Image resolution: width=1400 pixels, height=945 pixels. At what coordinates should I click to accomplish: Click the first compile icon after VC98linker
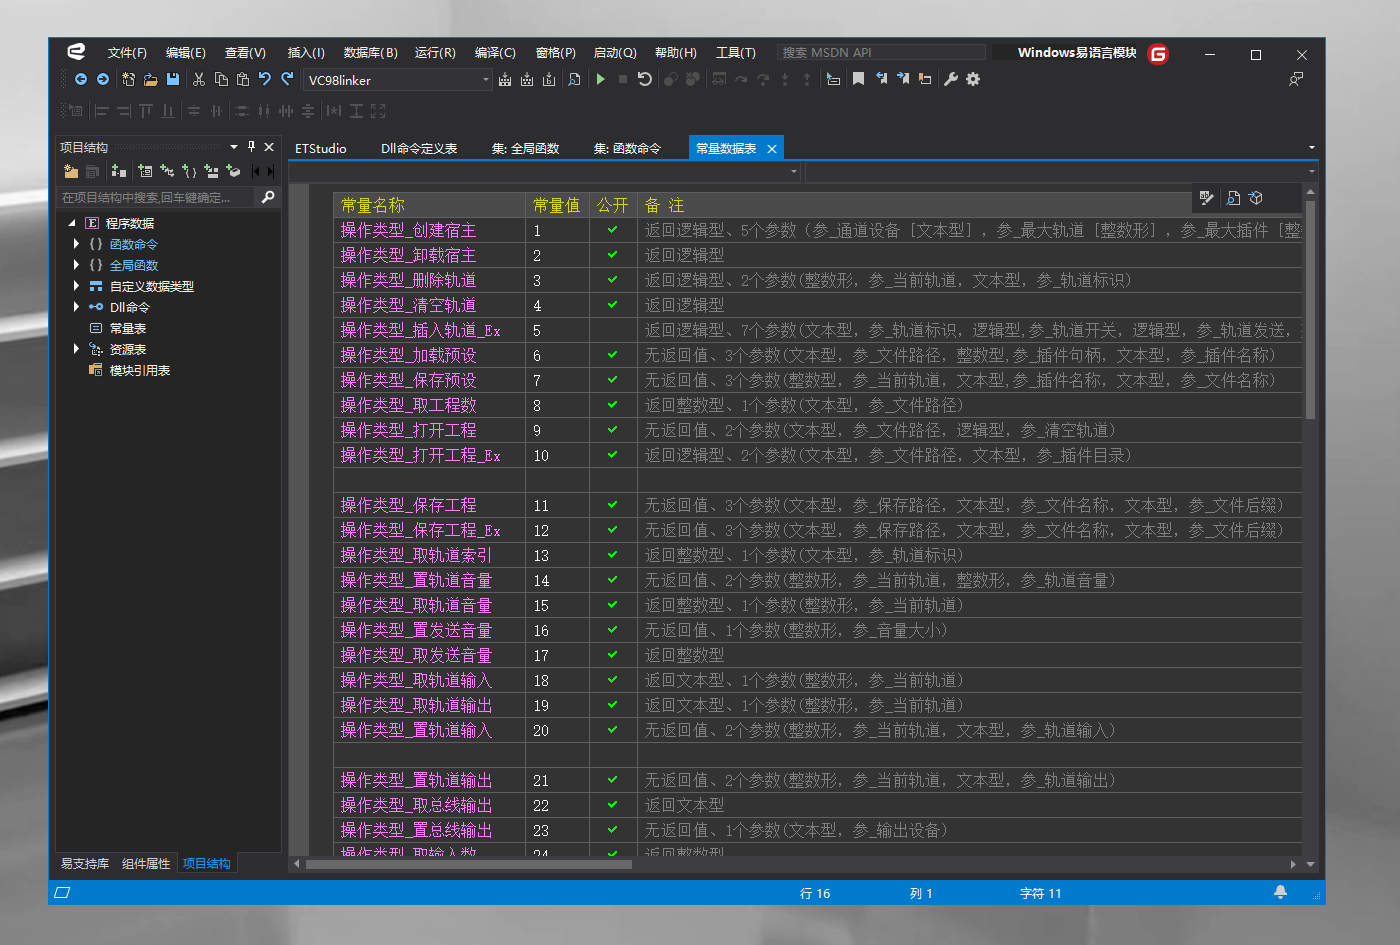[x=505, y=79]
